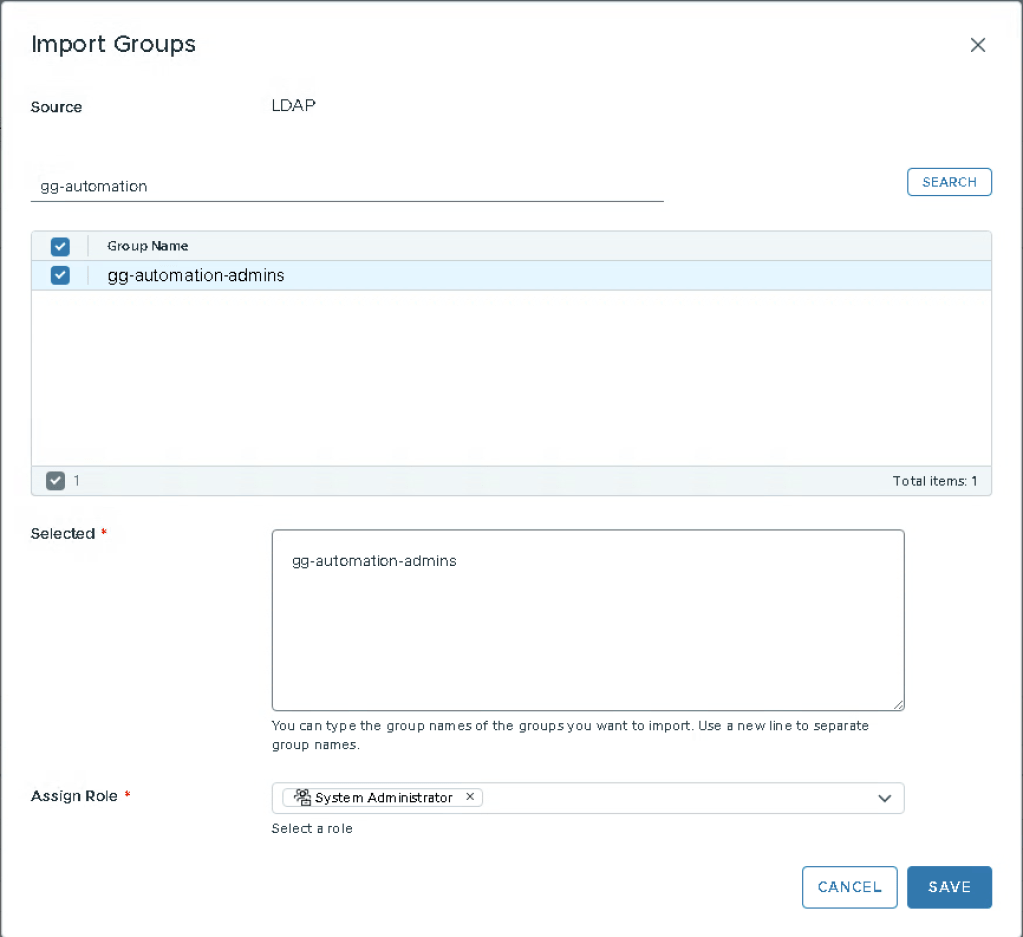Toggle the select-all checkbox in table header

coord(60,246)
